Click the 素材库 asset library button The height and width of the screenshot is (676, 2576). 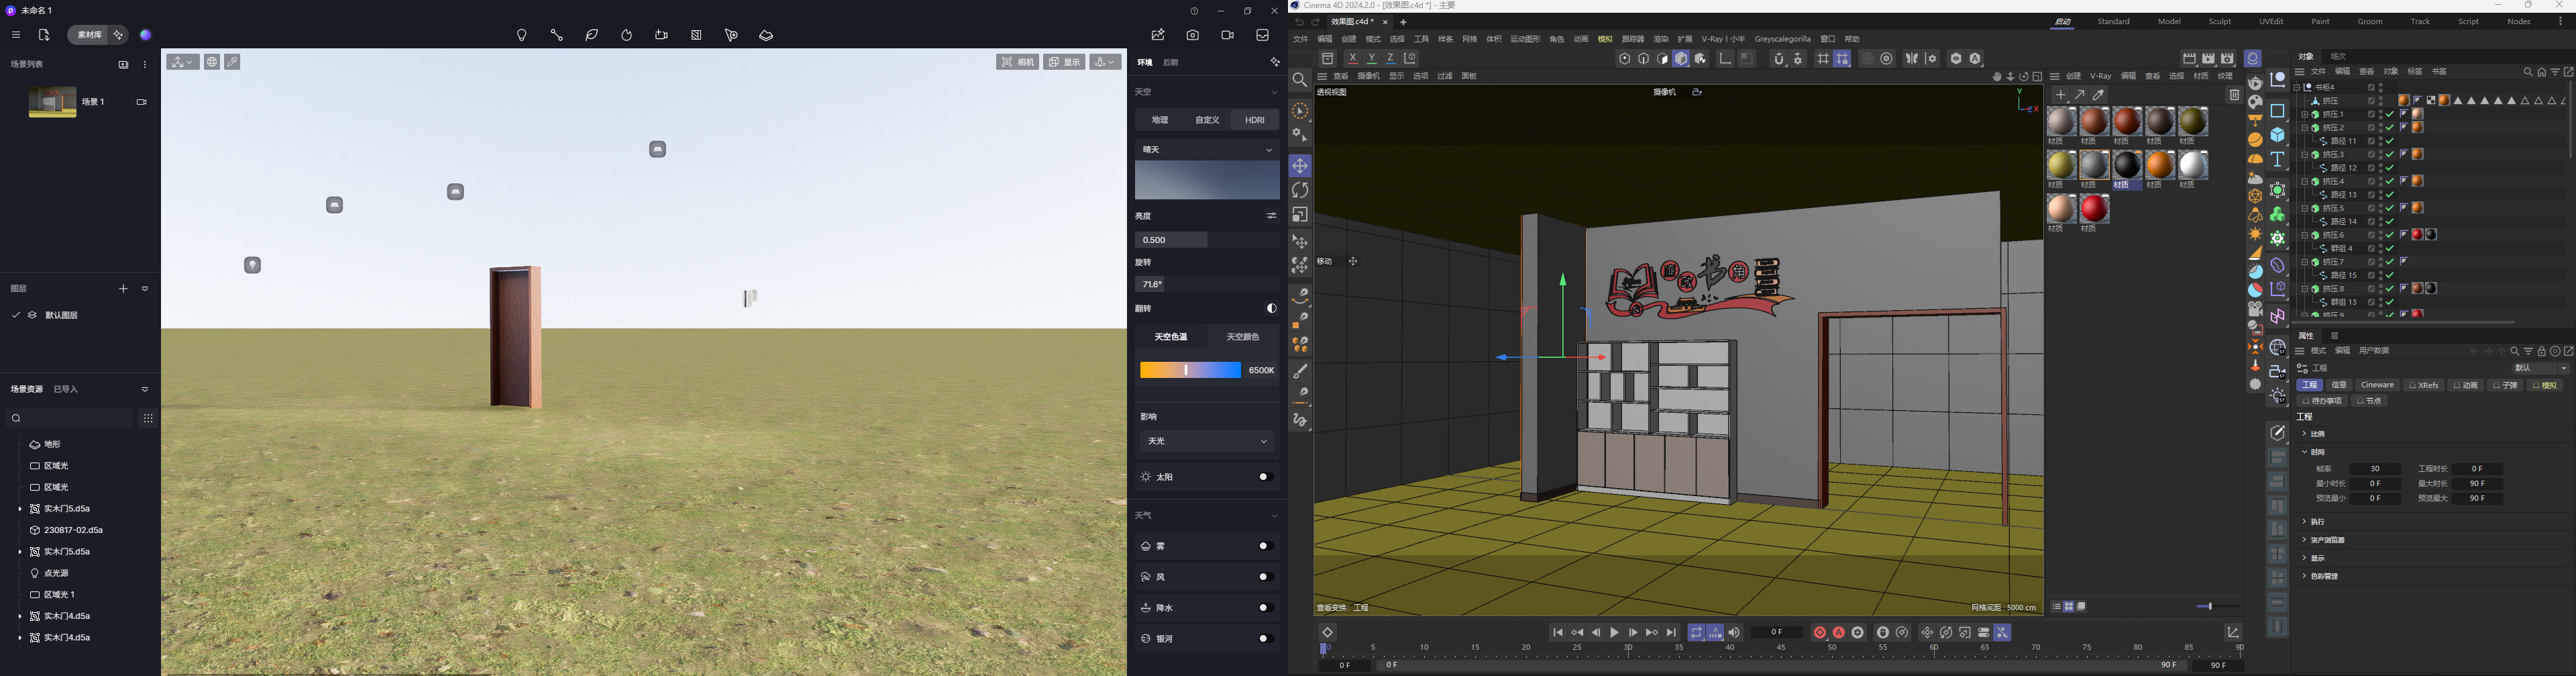[x=89, y=35]
